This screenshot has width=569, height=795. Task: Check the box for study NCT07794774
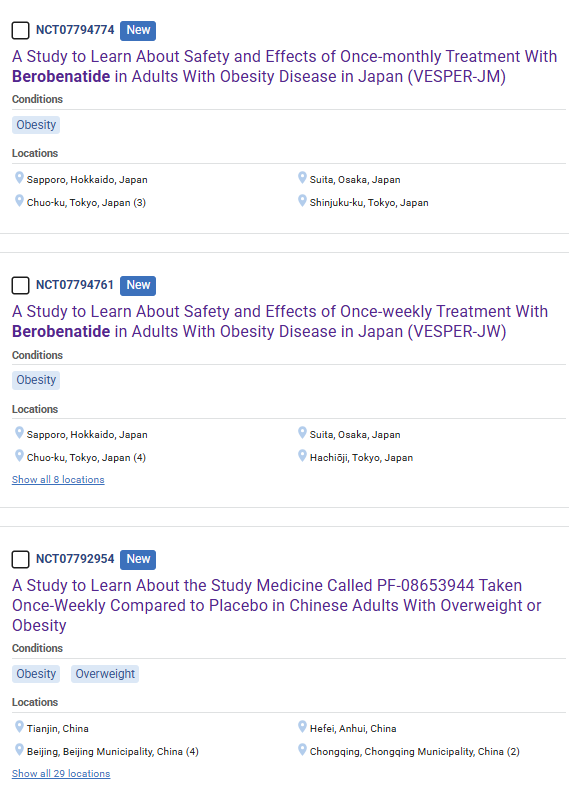click(20, 30)
